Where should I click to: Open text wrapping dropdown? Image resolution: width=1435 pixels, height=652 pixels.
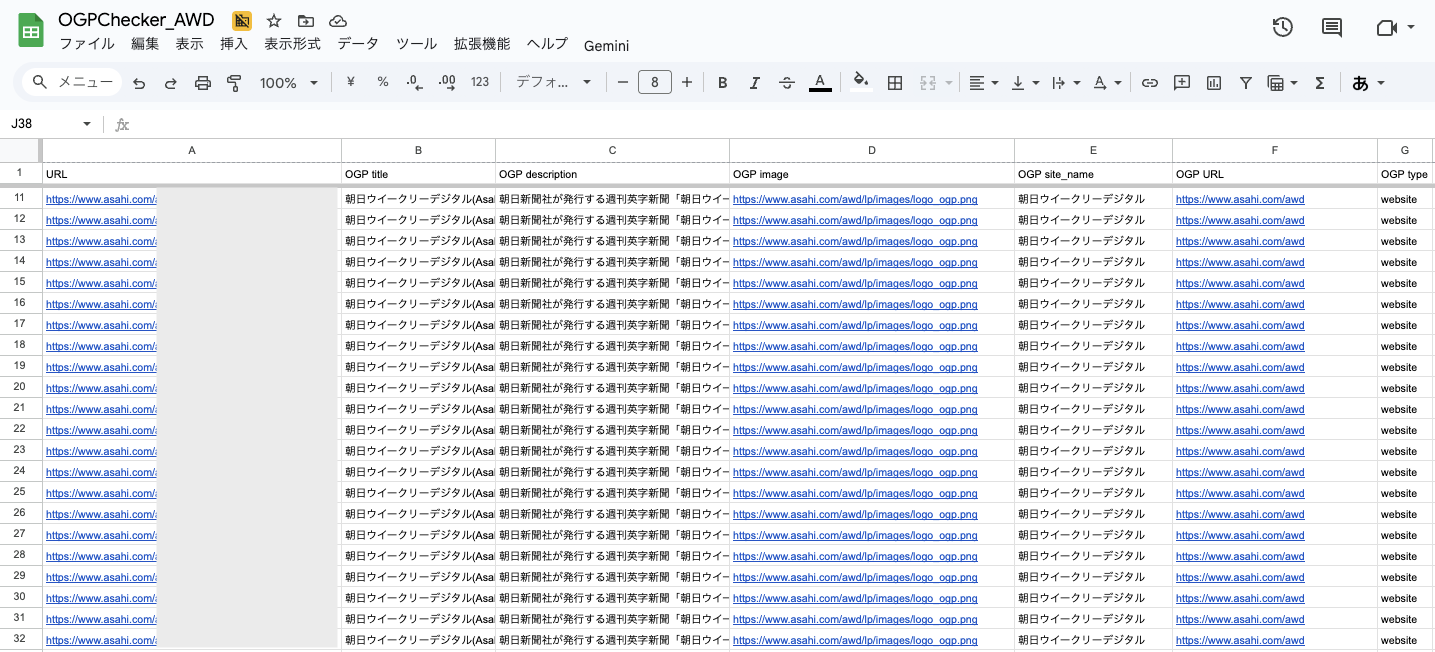[1066, 83]
